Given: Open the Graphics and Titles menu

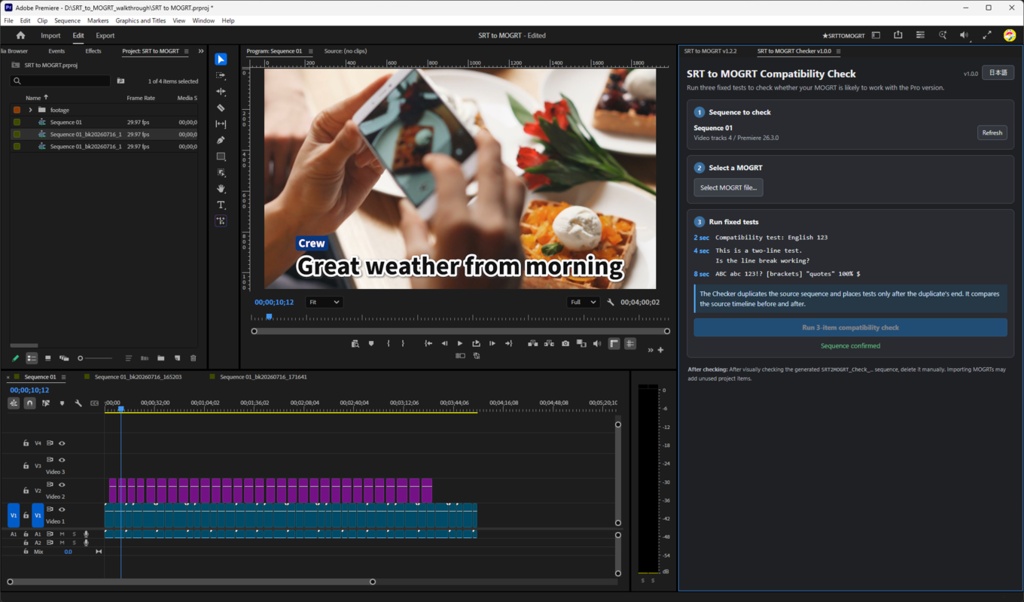Looking at the screenshot, I should [140, 20].
